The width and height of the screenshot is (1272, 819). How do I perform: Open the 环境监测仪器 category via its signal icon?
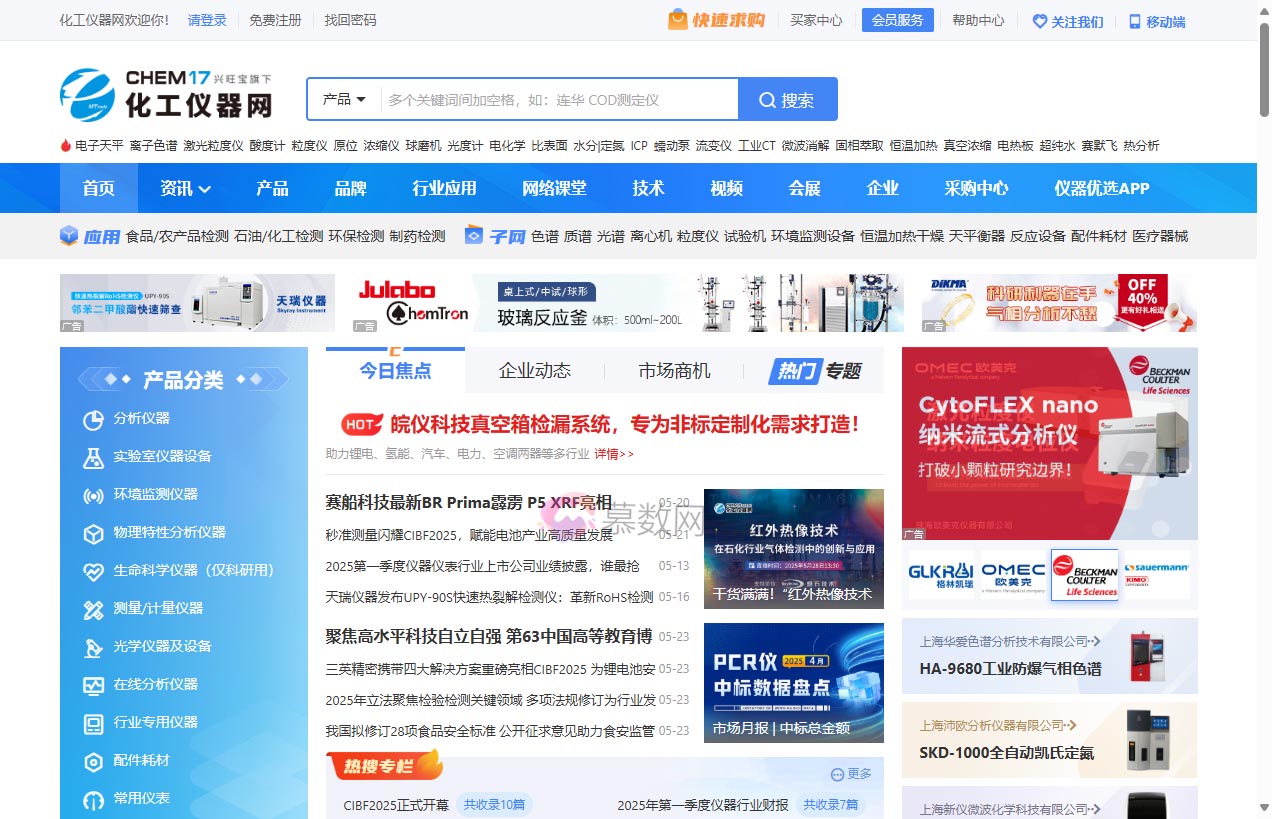click(94, 495)
